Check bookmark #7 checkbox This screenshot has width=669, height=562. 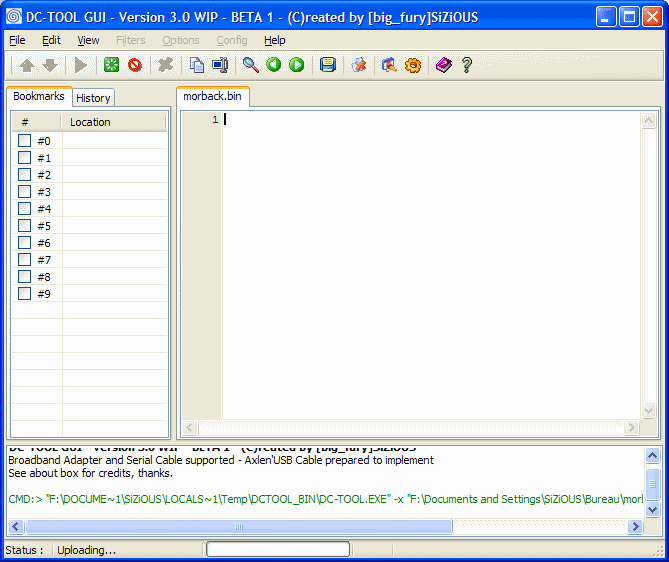[x=24, y=259]
